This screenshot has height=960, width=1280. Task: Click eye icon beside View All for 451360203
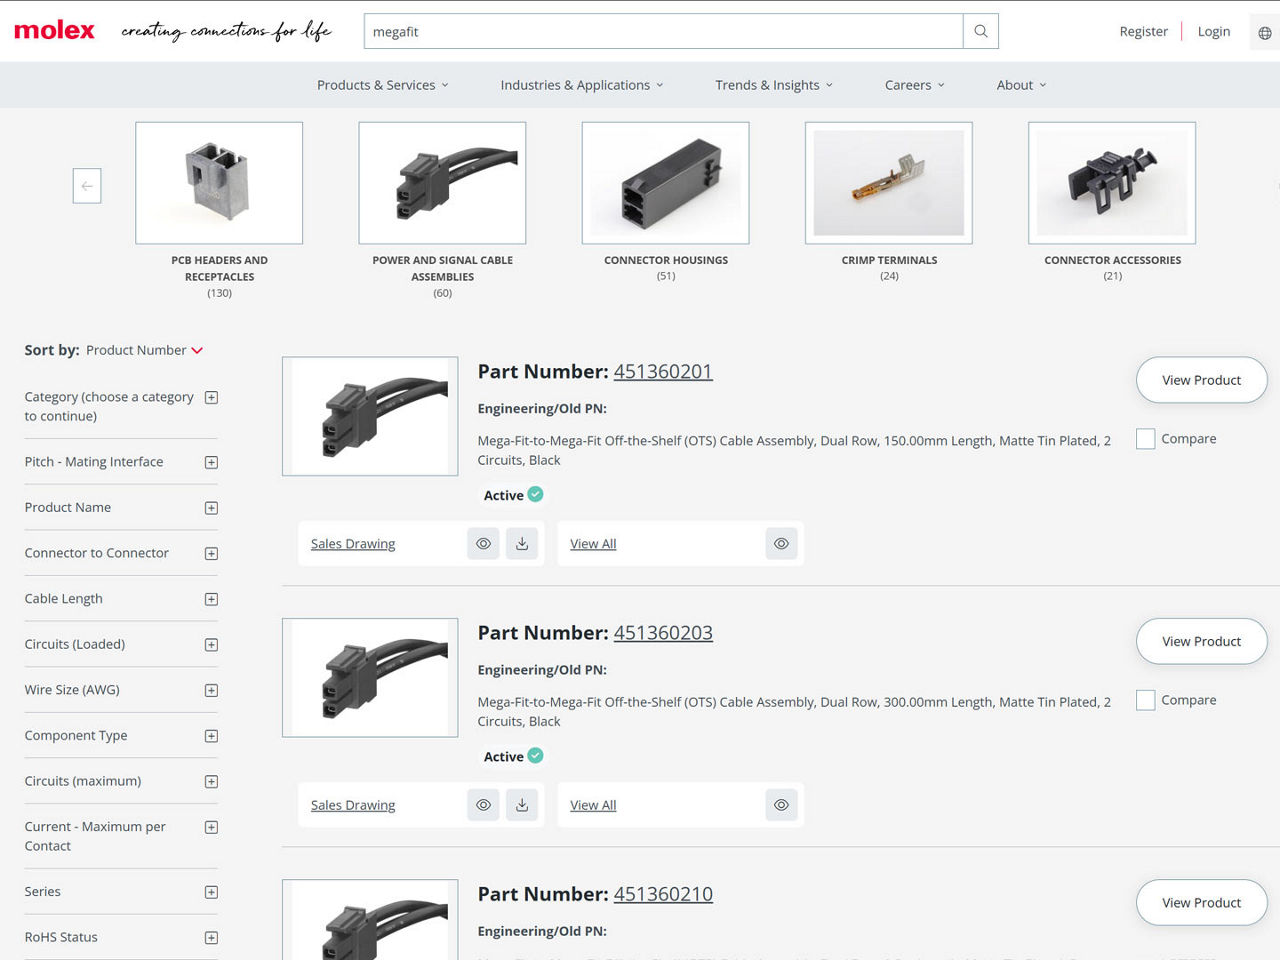(781, 805)
